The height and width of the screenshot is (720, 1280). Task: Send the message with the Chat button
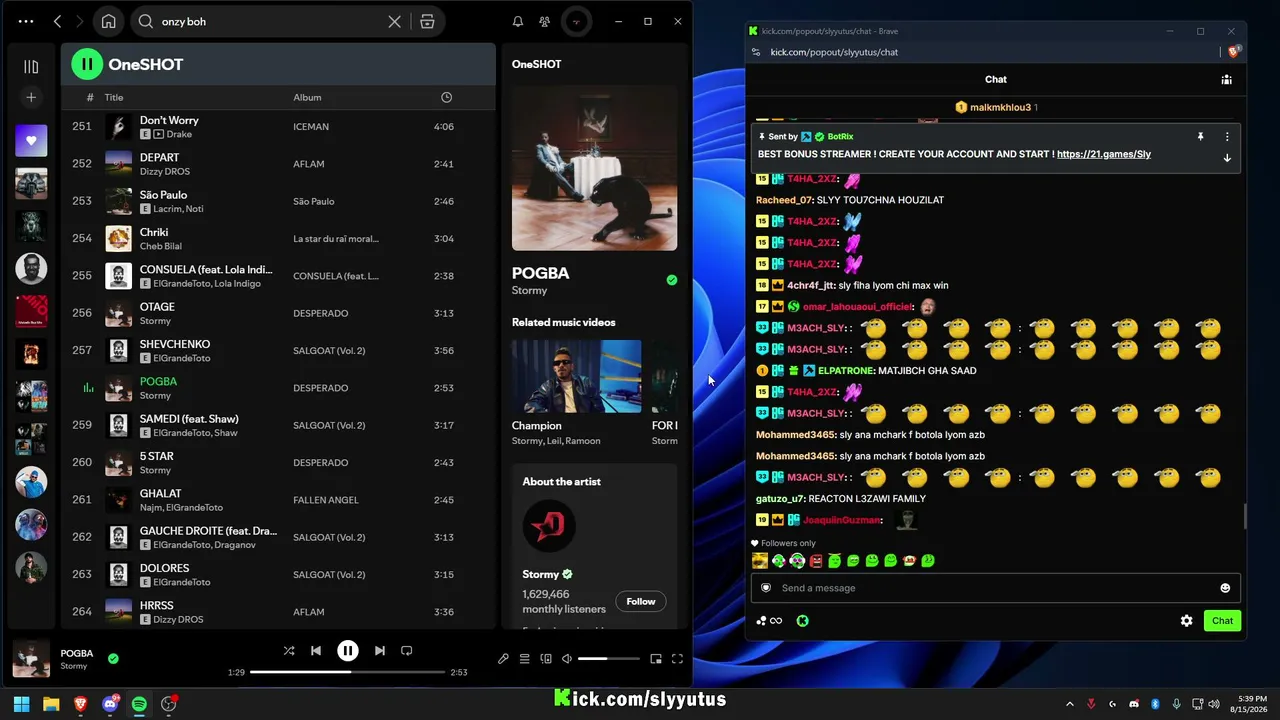coord(1222,621)
